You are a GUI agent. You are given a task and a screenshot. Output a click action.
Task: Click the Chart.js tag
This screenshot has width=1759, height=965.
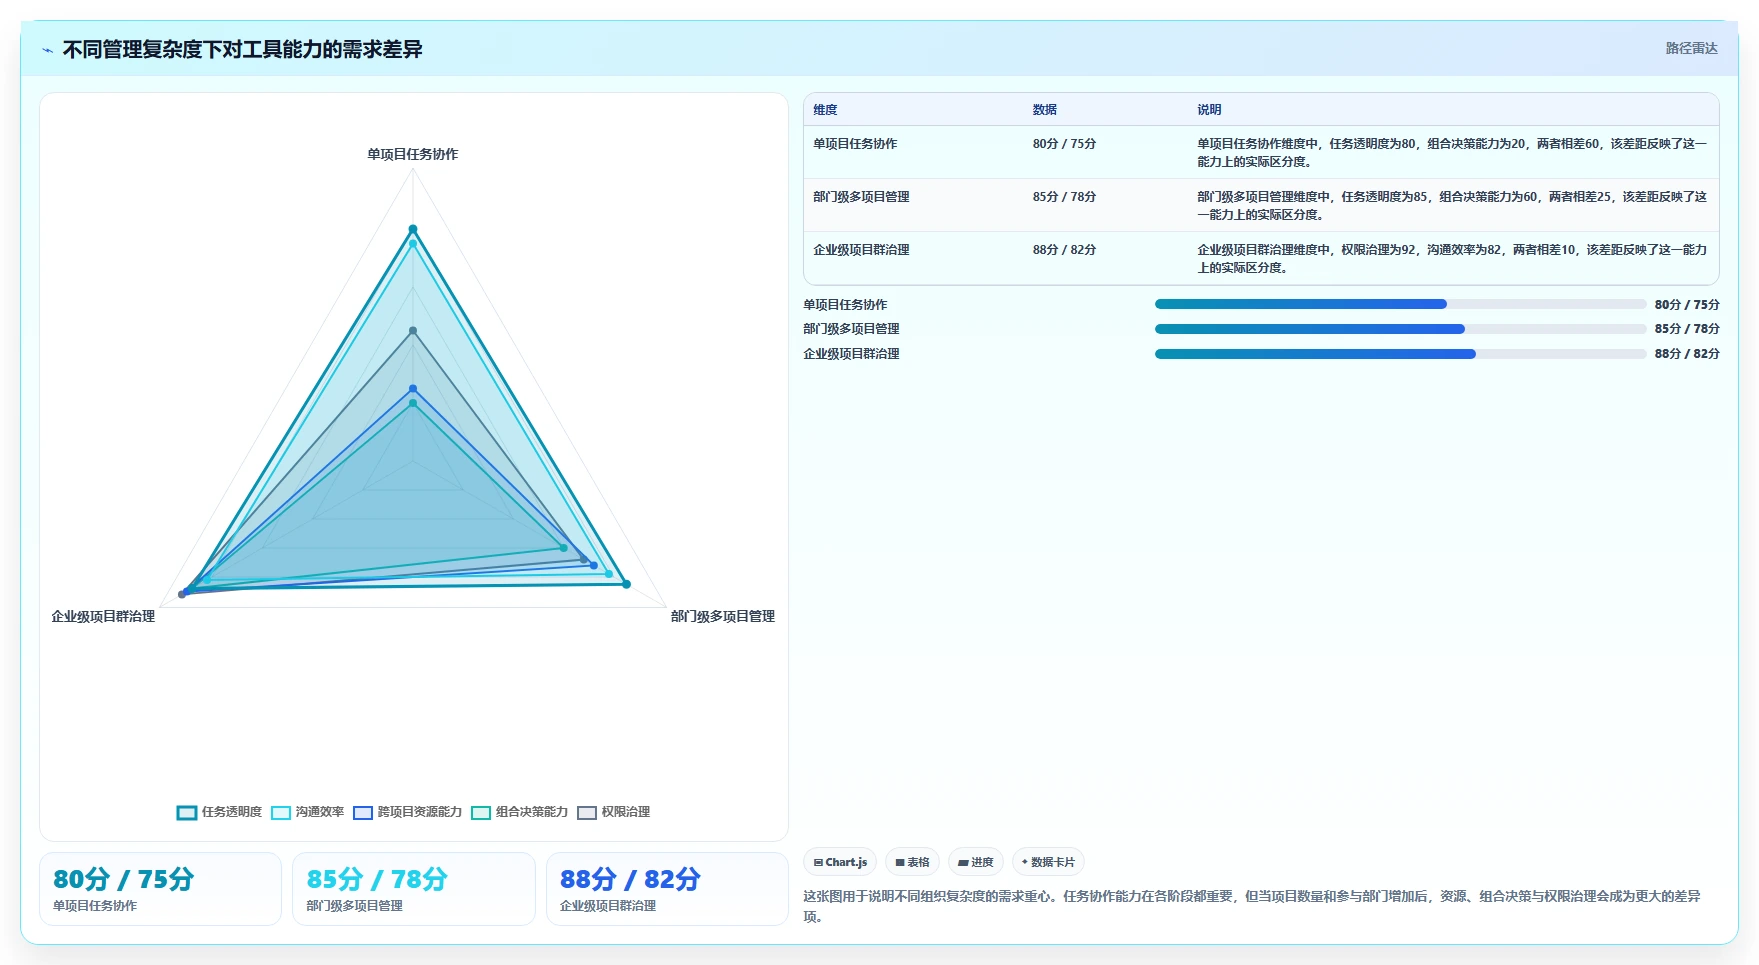840,862
